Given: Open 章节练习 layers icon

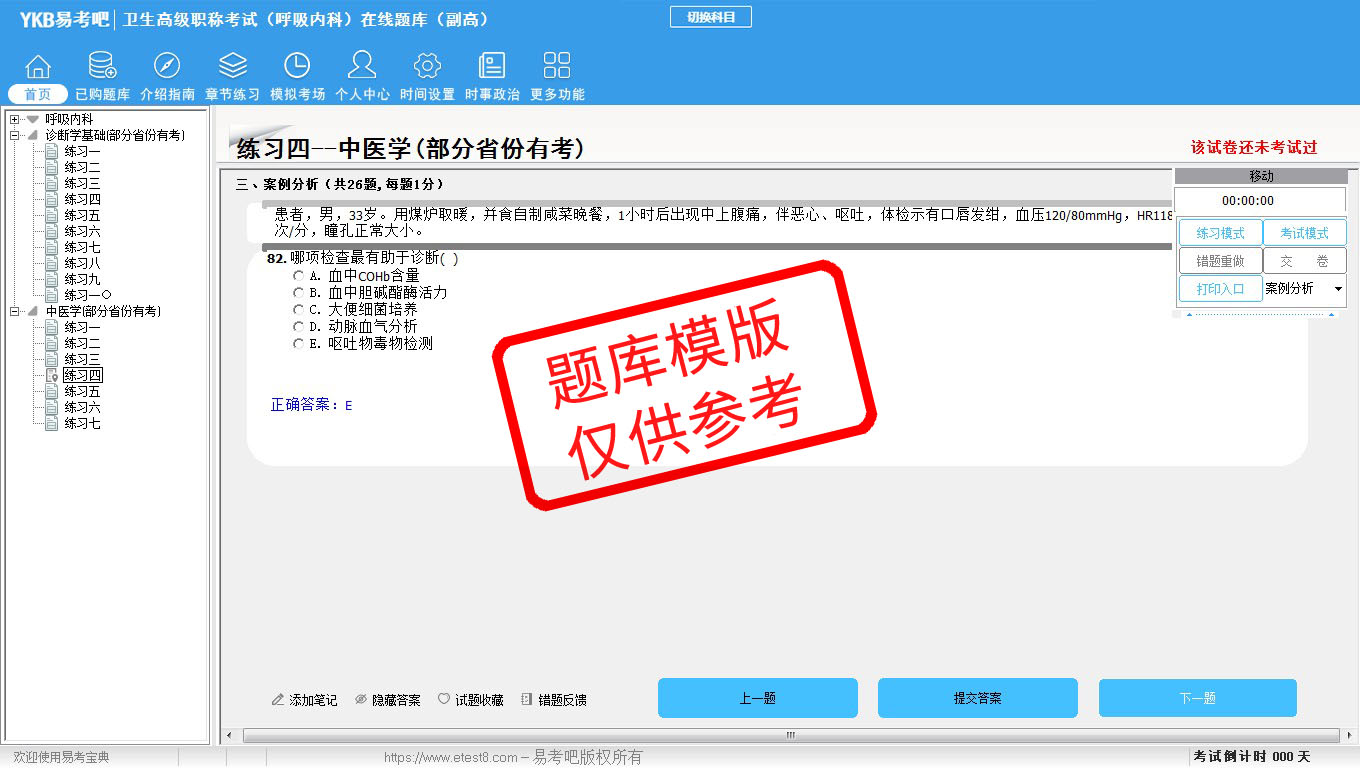Looking at the screenshot, I should click(232, 67).
